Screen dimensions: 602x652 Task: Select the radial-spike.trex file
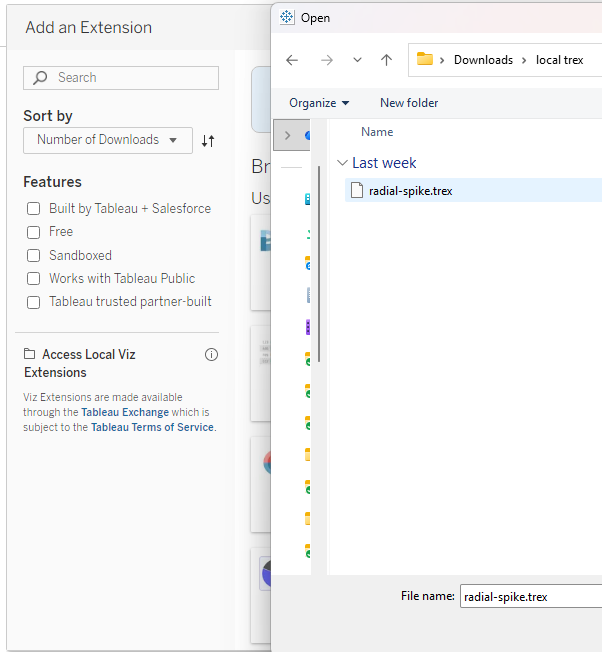pos(474,190)
